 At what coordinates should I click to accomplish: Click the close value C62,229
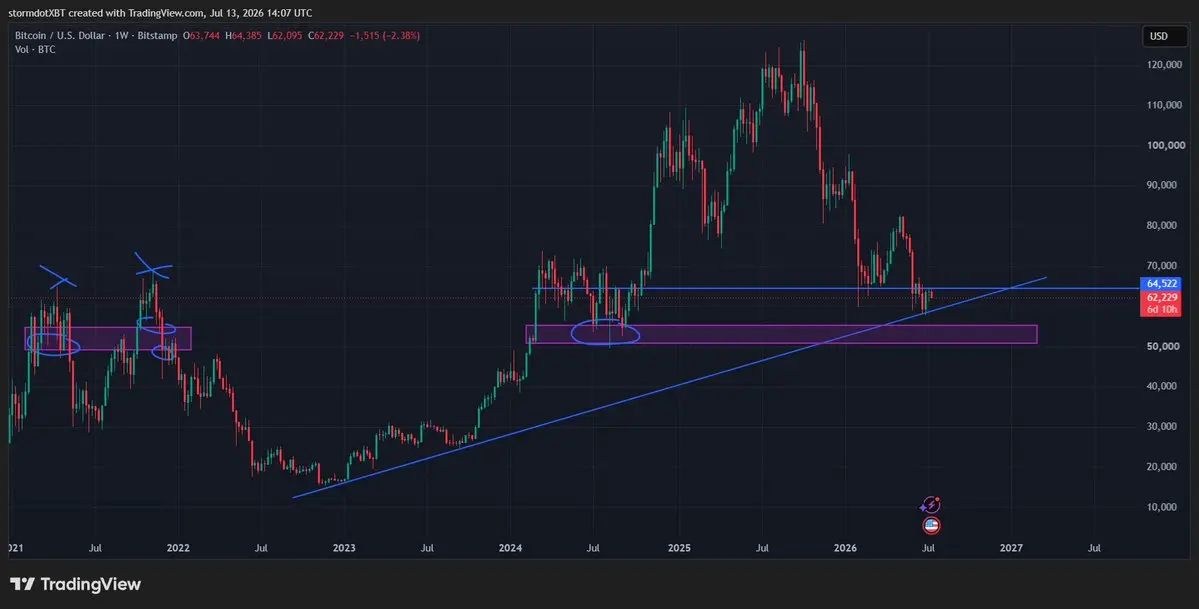coord(327,35)
